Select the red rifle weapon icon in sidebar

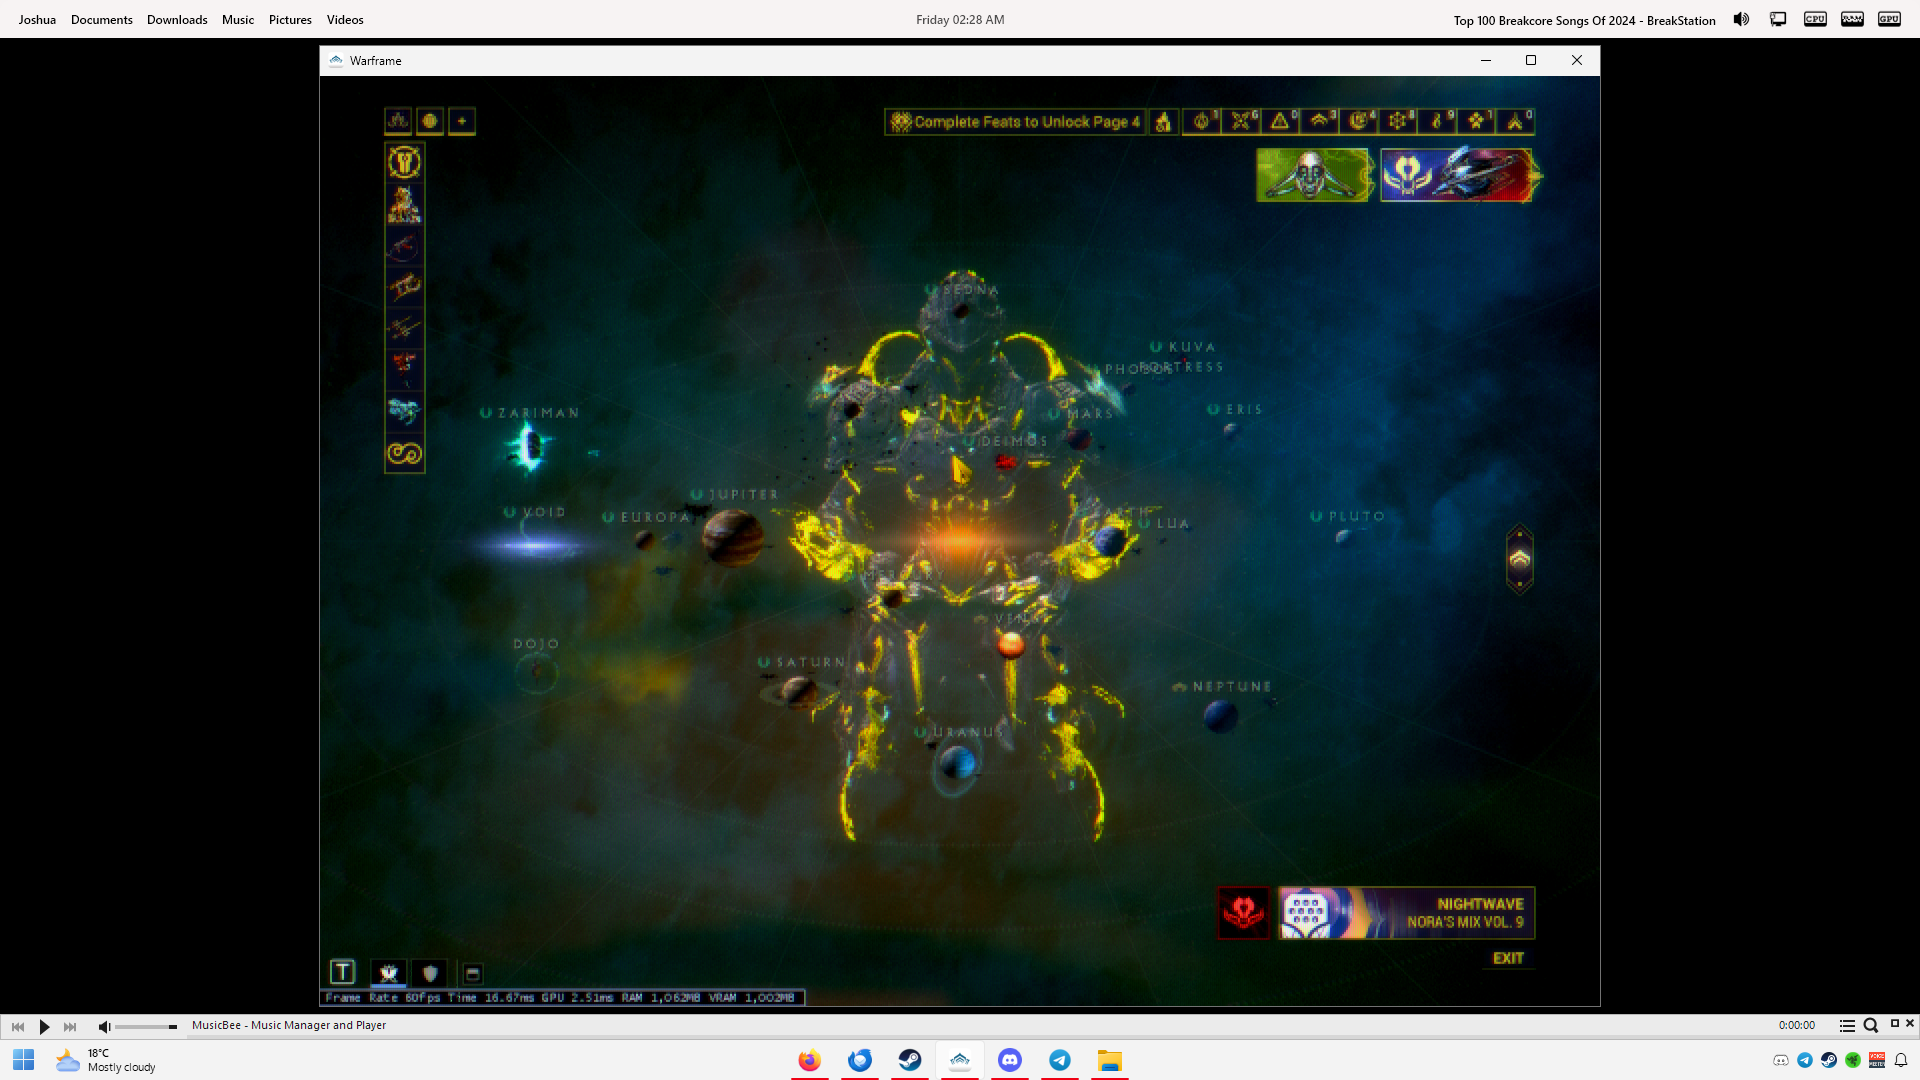pyautogui.click(x=404, y=246)
